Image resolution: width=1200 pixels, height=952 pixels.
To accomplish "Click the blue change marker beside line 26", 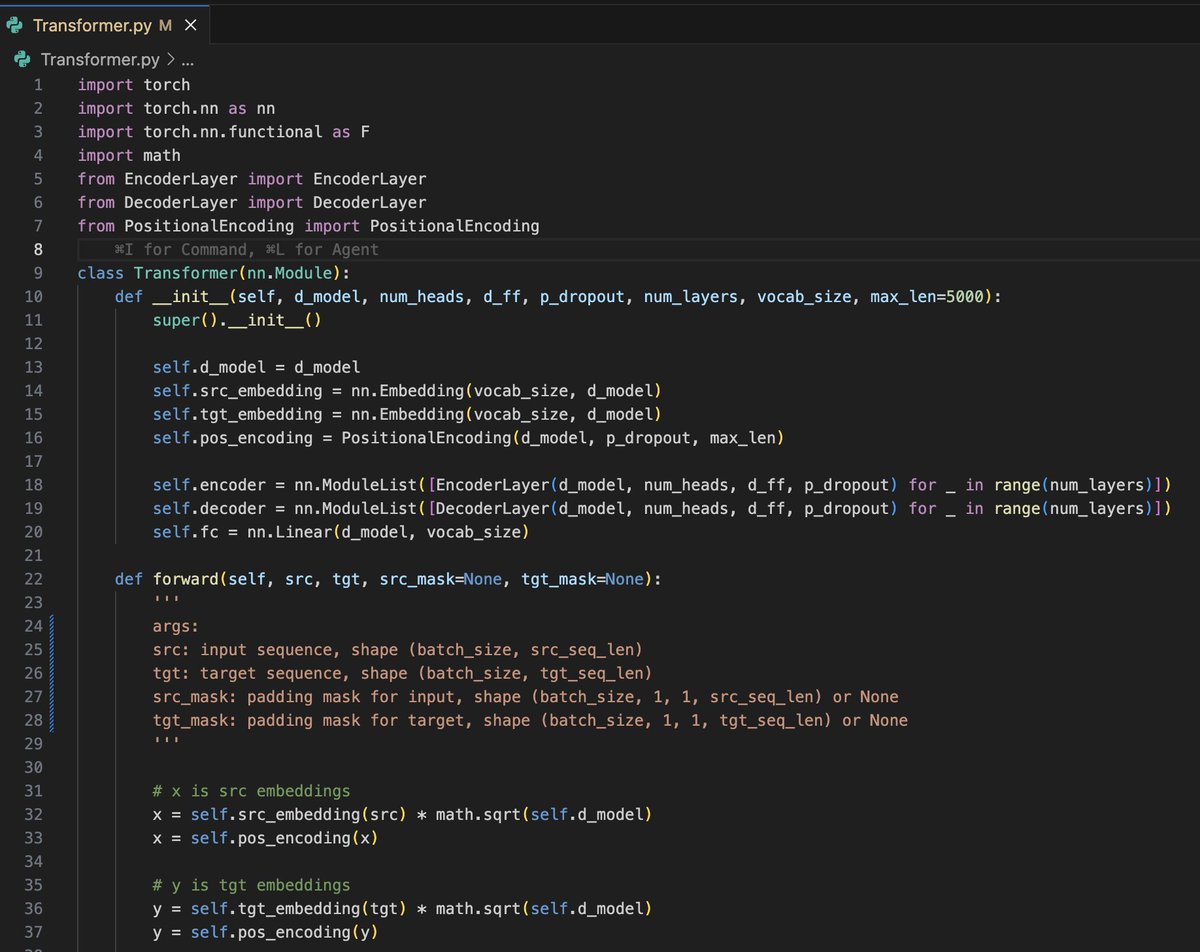I will pos(50,673).
